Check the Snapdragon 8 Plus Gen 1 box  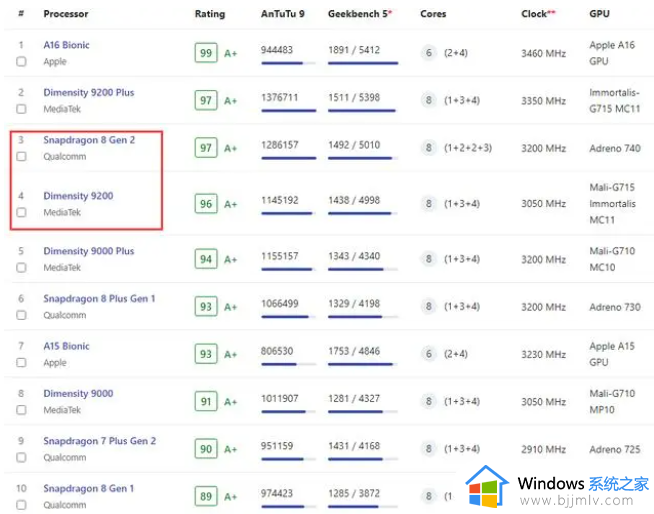pyautogui.click(x=21, y=315)
